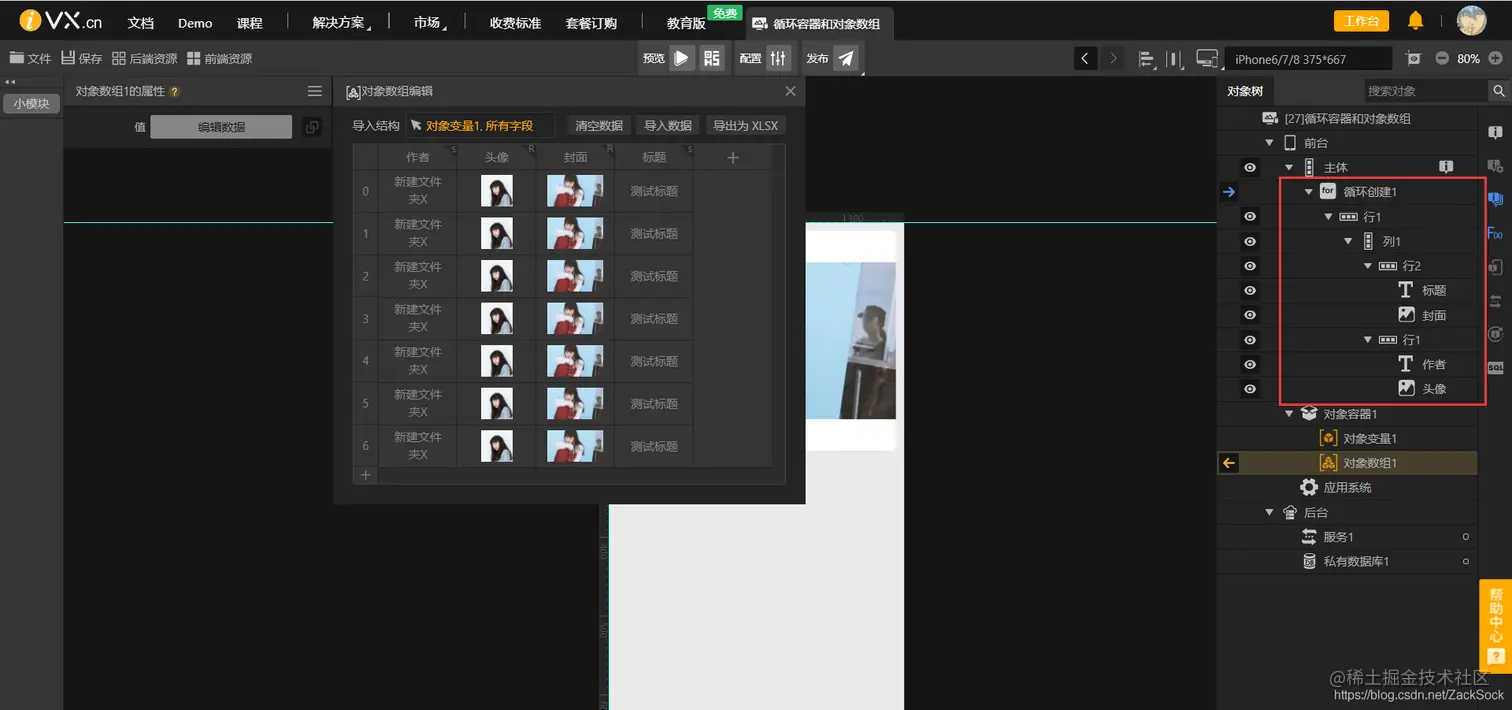Expand the 市场 dropdown menu
Image resolution: width=1512 pixels, height=710 pixels.
coord(428,22)
